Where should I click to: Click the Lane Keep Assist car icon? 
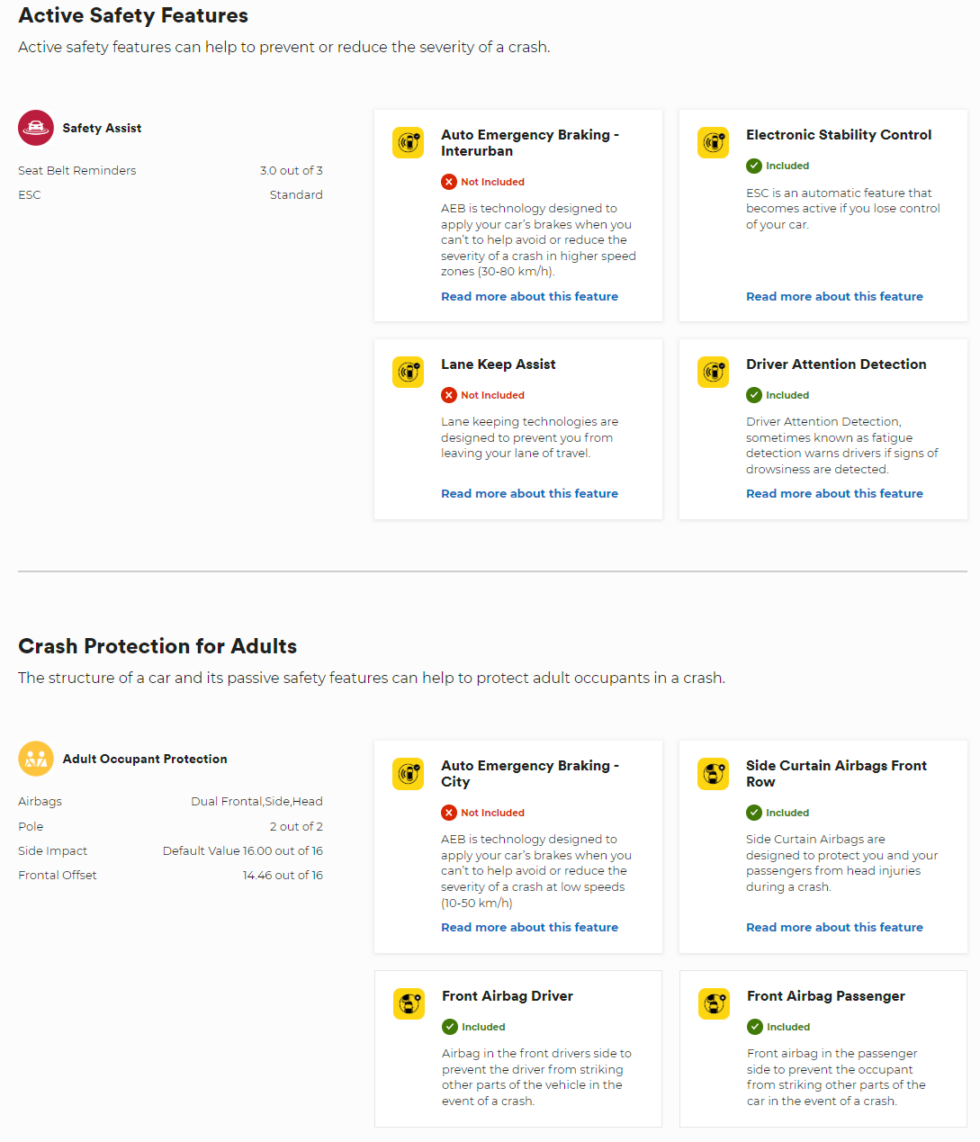click(x=408, y=372)
